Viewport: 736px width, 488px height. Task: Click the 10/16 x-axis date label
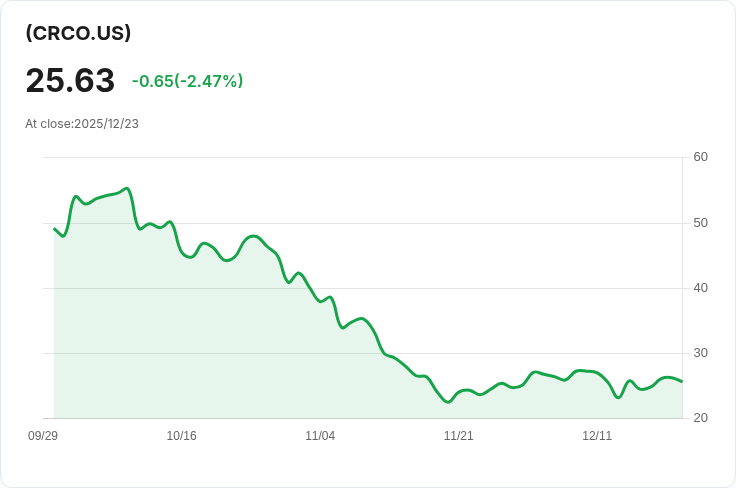pyautogui.click(x=181, y=436)
